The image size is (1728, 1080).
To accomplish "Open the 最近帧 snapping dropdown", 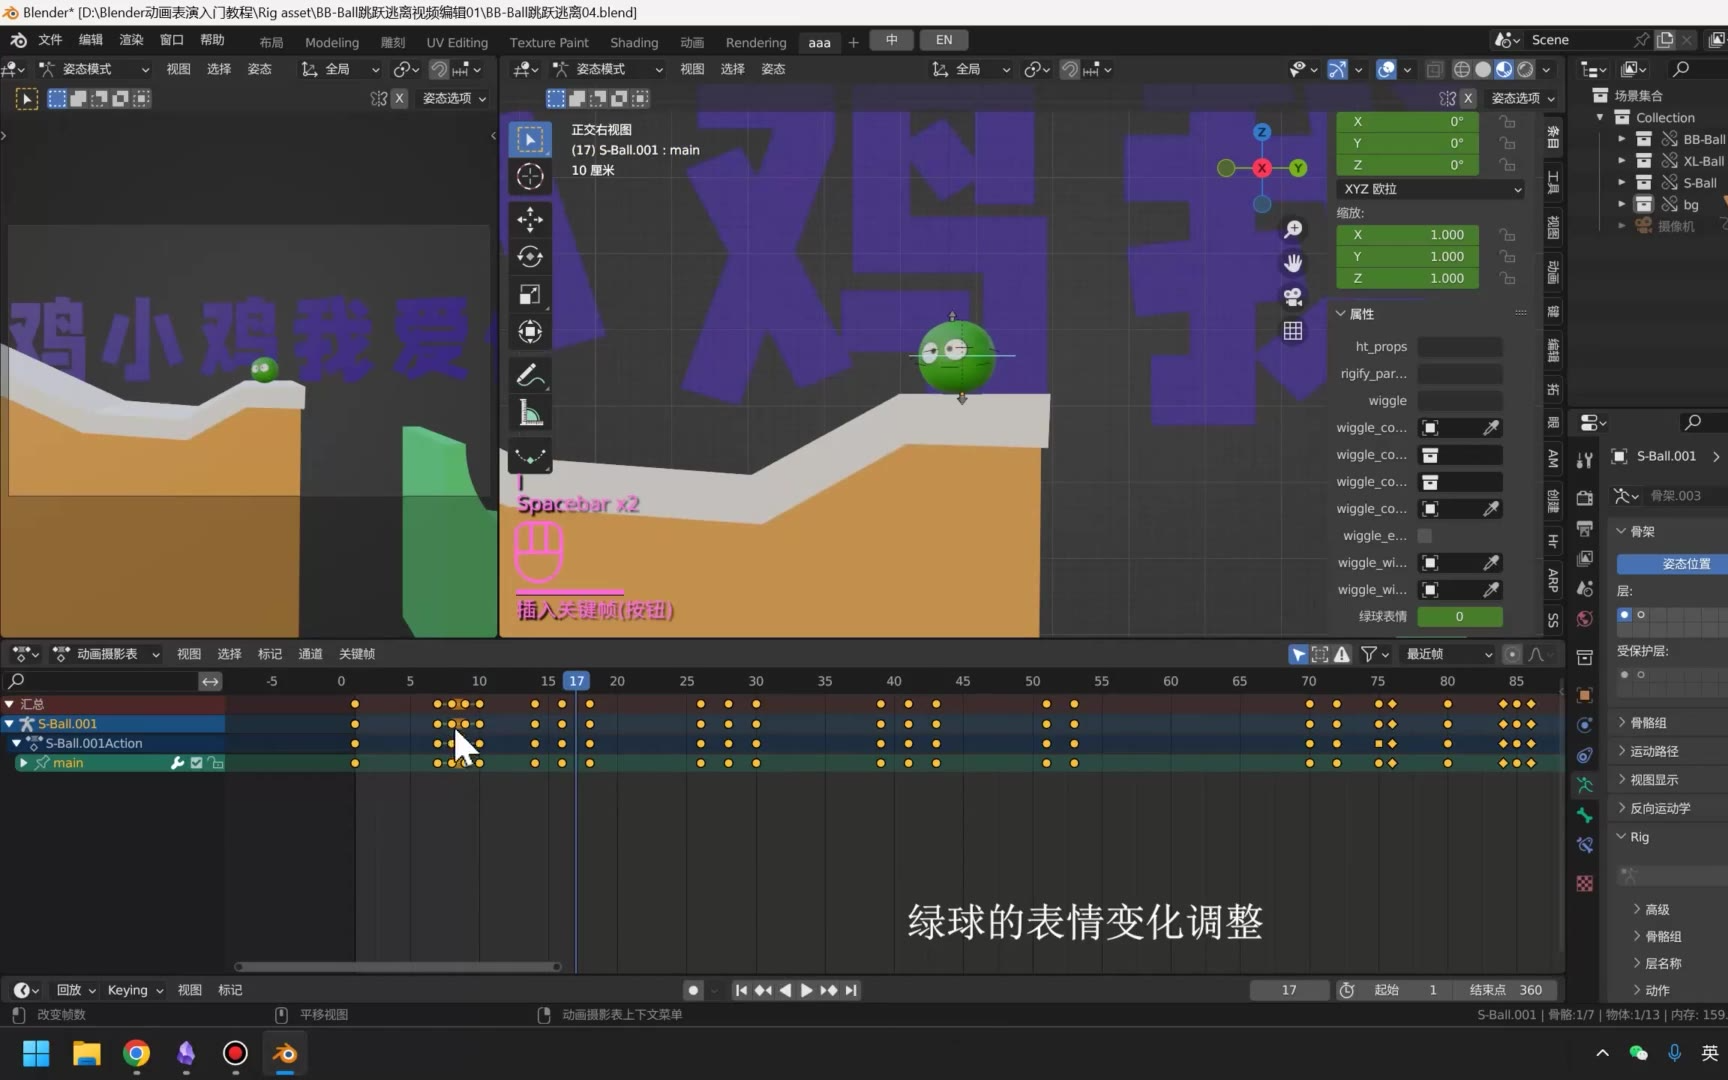I will (1449, 654).
